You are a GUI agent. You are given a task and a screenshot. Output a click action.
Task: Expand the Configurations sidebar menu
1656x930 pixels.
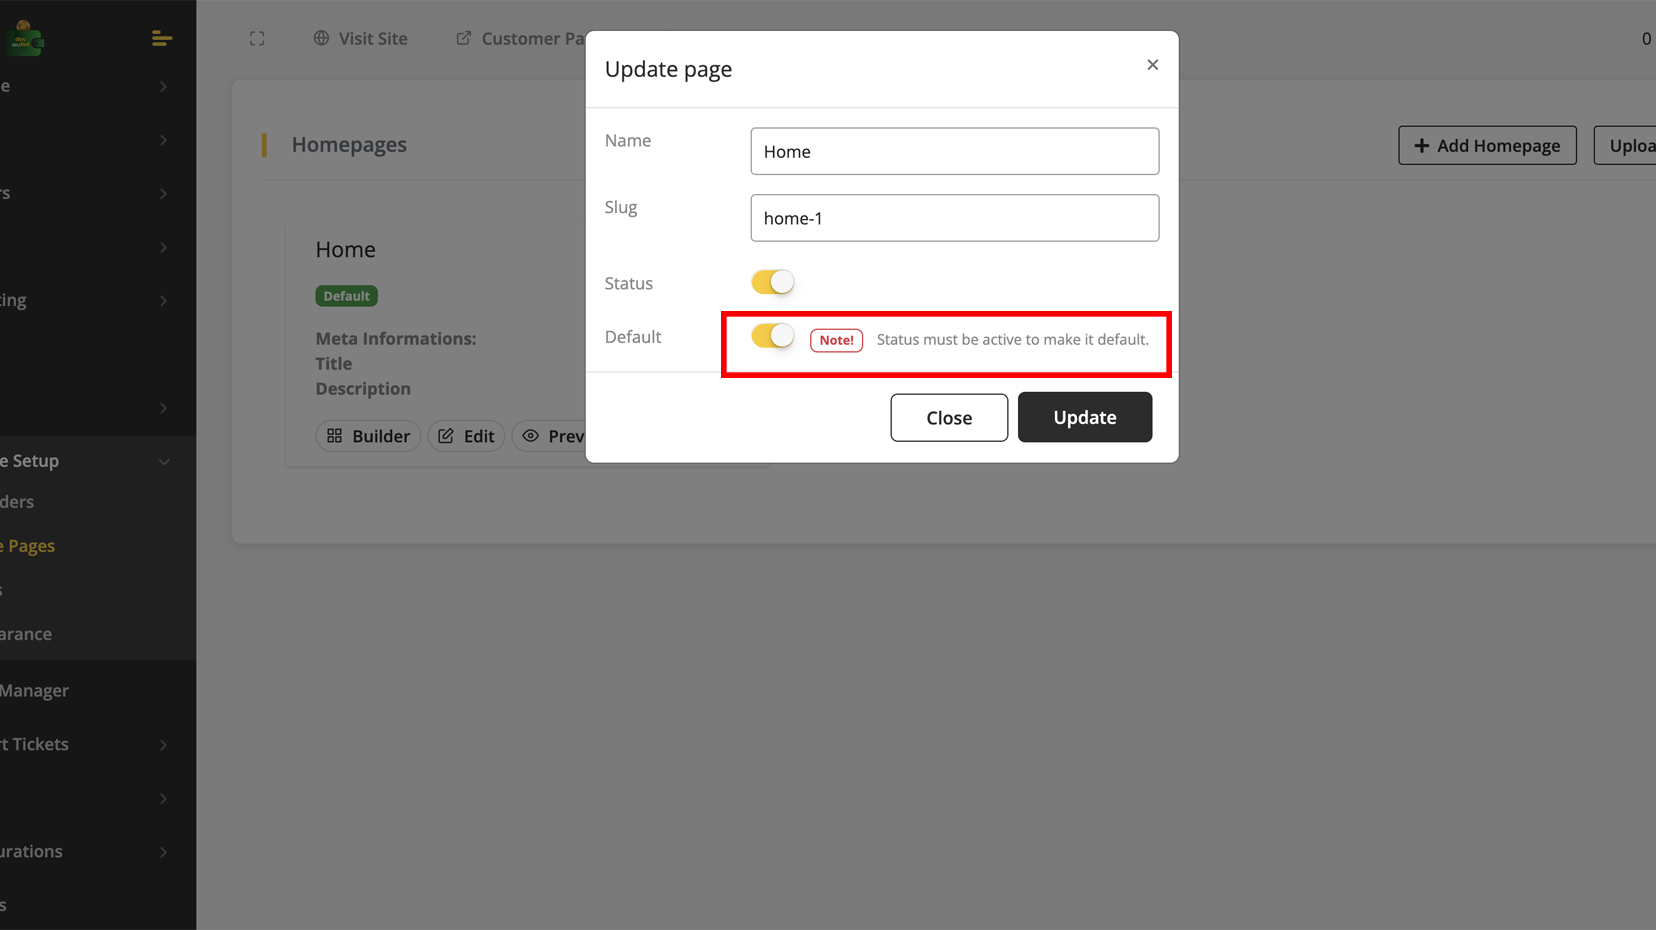164,852
